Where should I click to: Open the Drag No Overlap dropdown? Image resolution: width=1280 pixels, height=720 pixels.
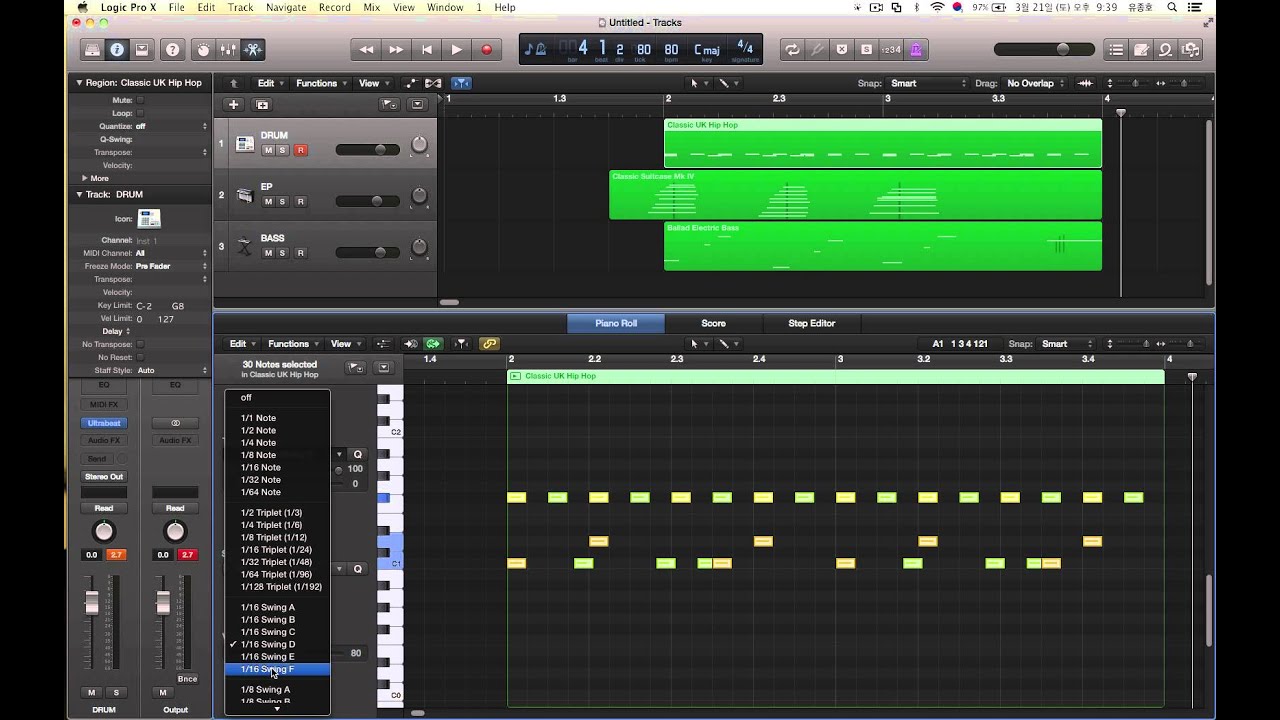pos(1034,83)
